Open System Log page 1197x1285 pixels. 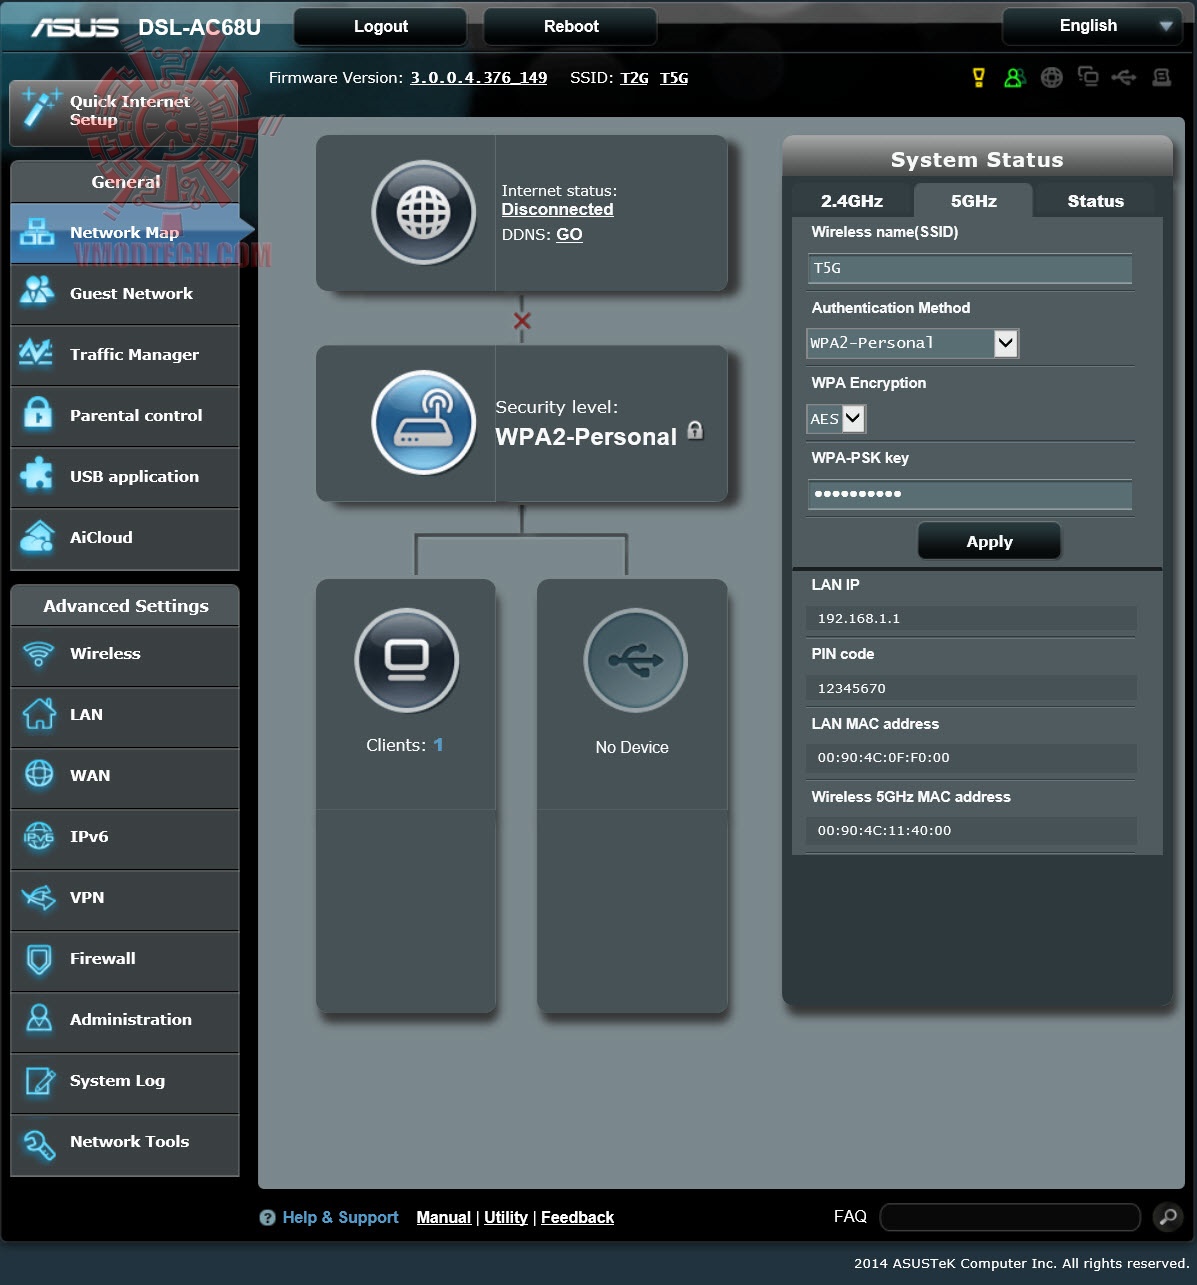pyautogui.click(x=125, y=1082)
